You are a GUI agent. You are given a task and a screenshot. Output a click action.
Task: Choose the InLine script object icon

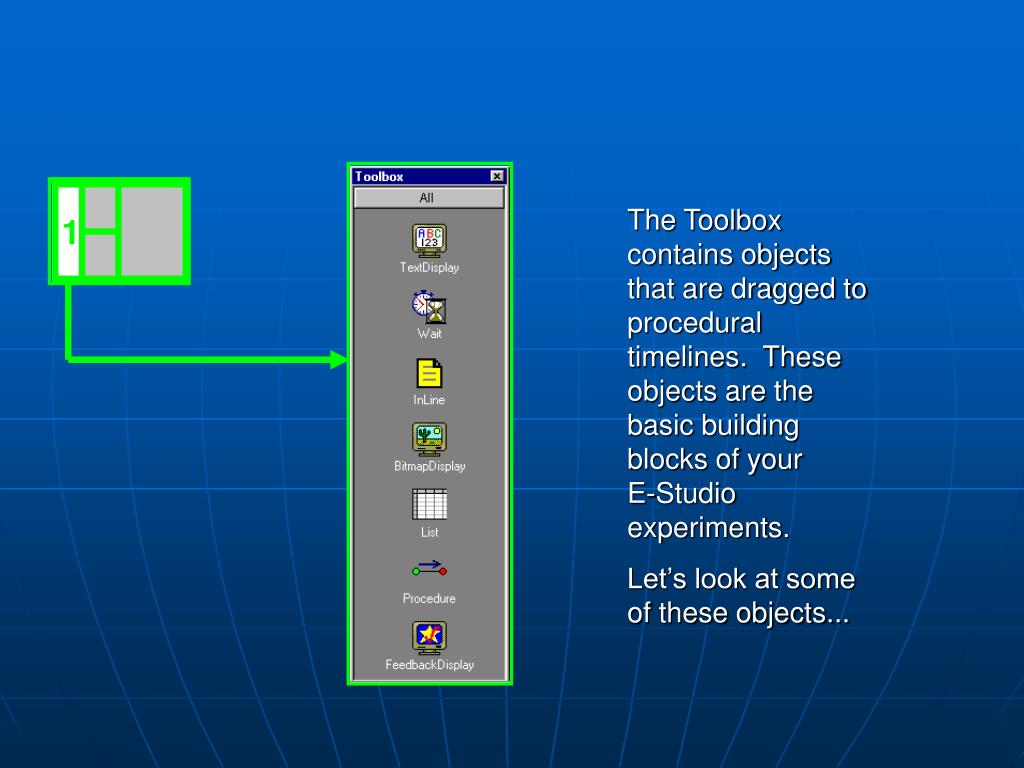click(429, 374)
